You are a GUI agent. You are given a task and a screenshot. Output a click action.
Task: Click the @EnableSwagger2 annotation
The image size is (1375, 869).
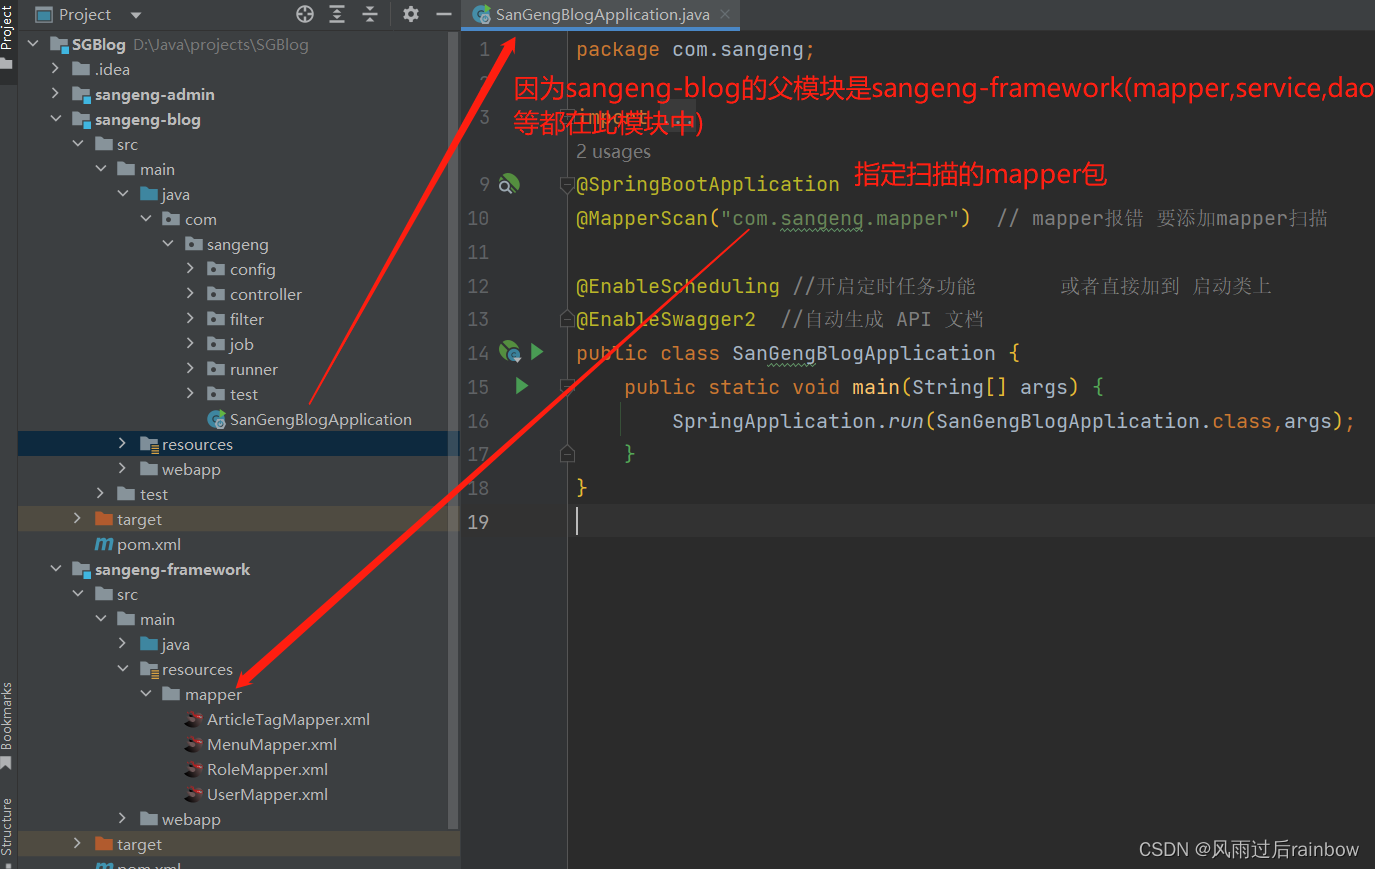pyautogui.click(x=666, y=319)
